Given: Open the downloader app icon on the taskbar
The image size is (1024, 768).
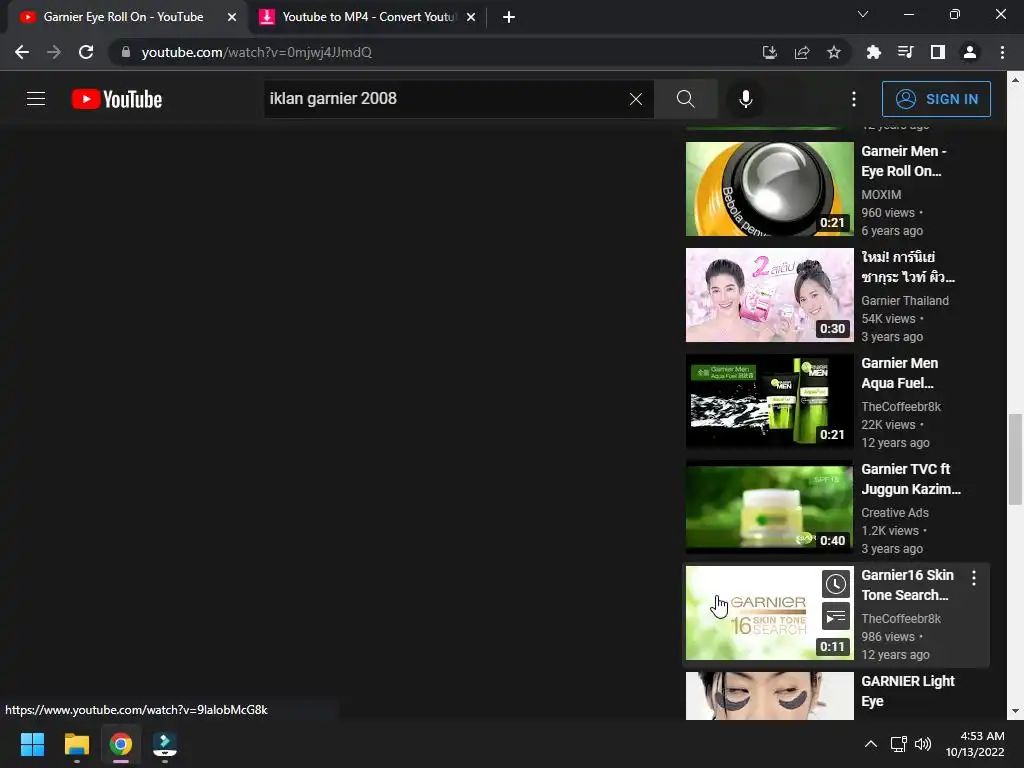Looking at the screenshot, I should pyautogui.click(x=165, y=744).
